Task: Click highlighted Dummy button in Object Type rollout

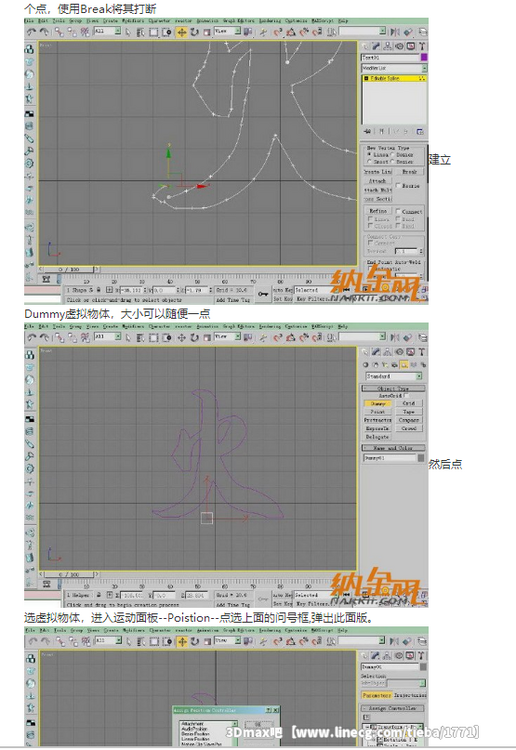Action: pyautogui.click(x=378, y=403)
